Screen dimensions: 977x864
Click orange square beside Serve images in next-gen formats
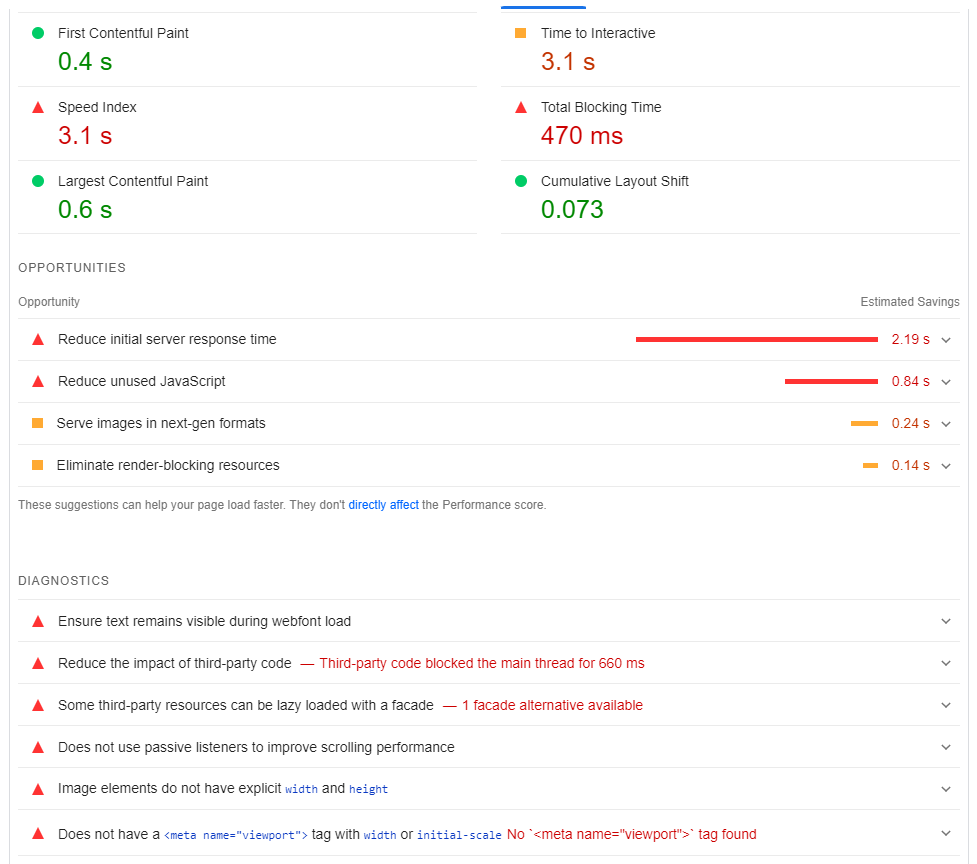(37, 424)
